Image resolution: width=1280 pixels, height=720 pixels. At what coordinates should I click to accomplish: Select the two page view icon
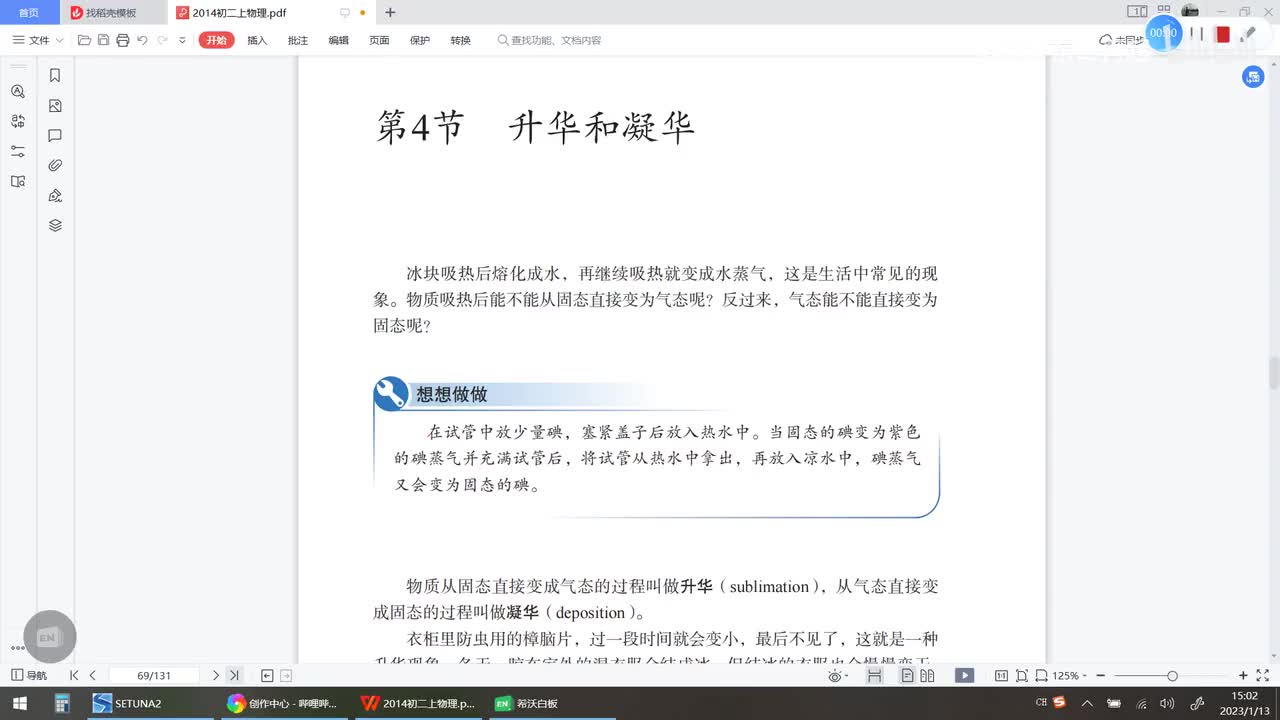pyautogui.click(x=927, y=676)
